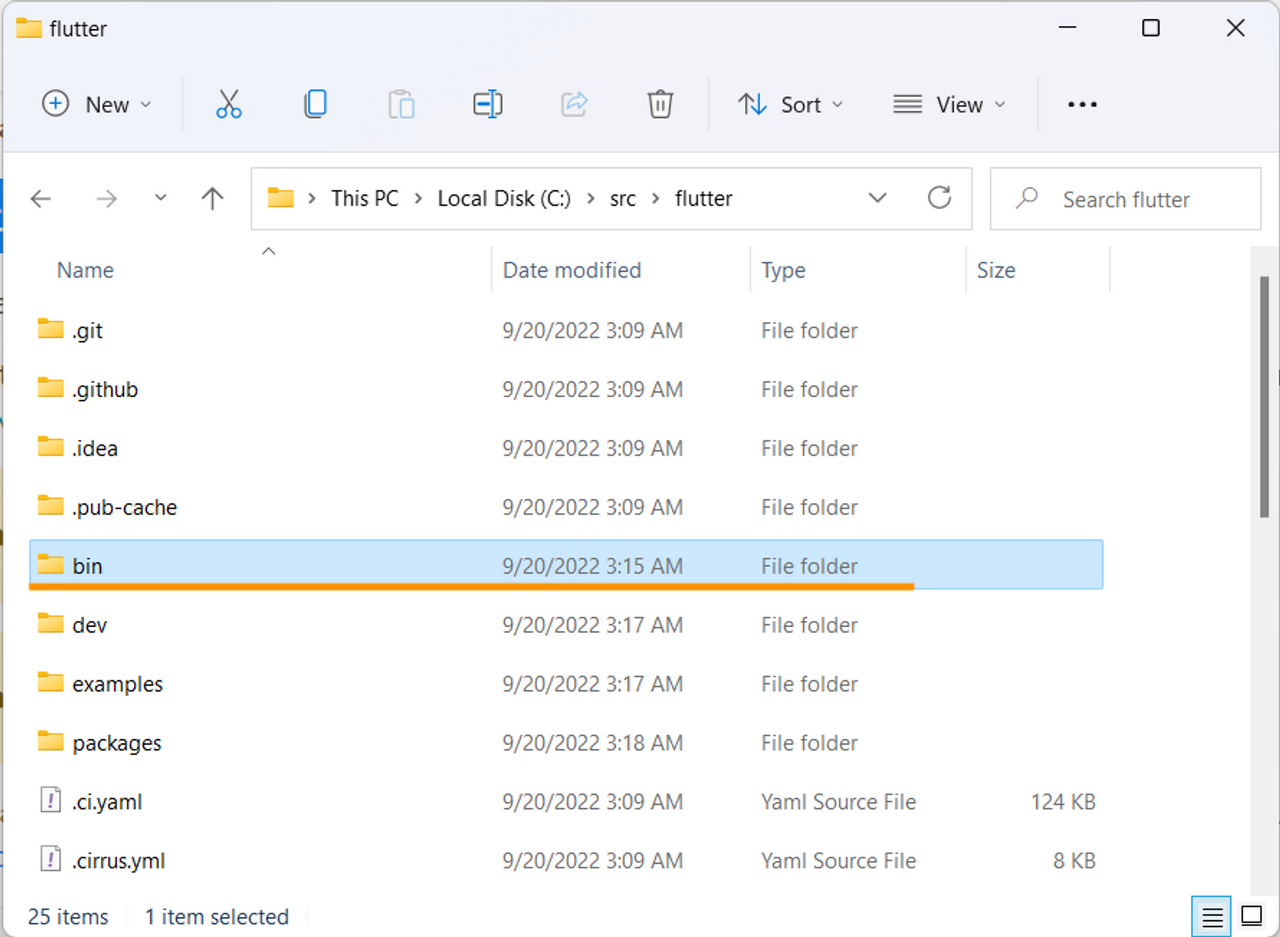This screenshot has width=1280, height=937.
Task: Select the .git folder name
Action: pyautogui.click(x=88, y=331)
